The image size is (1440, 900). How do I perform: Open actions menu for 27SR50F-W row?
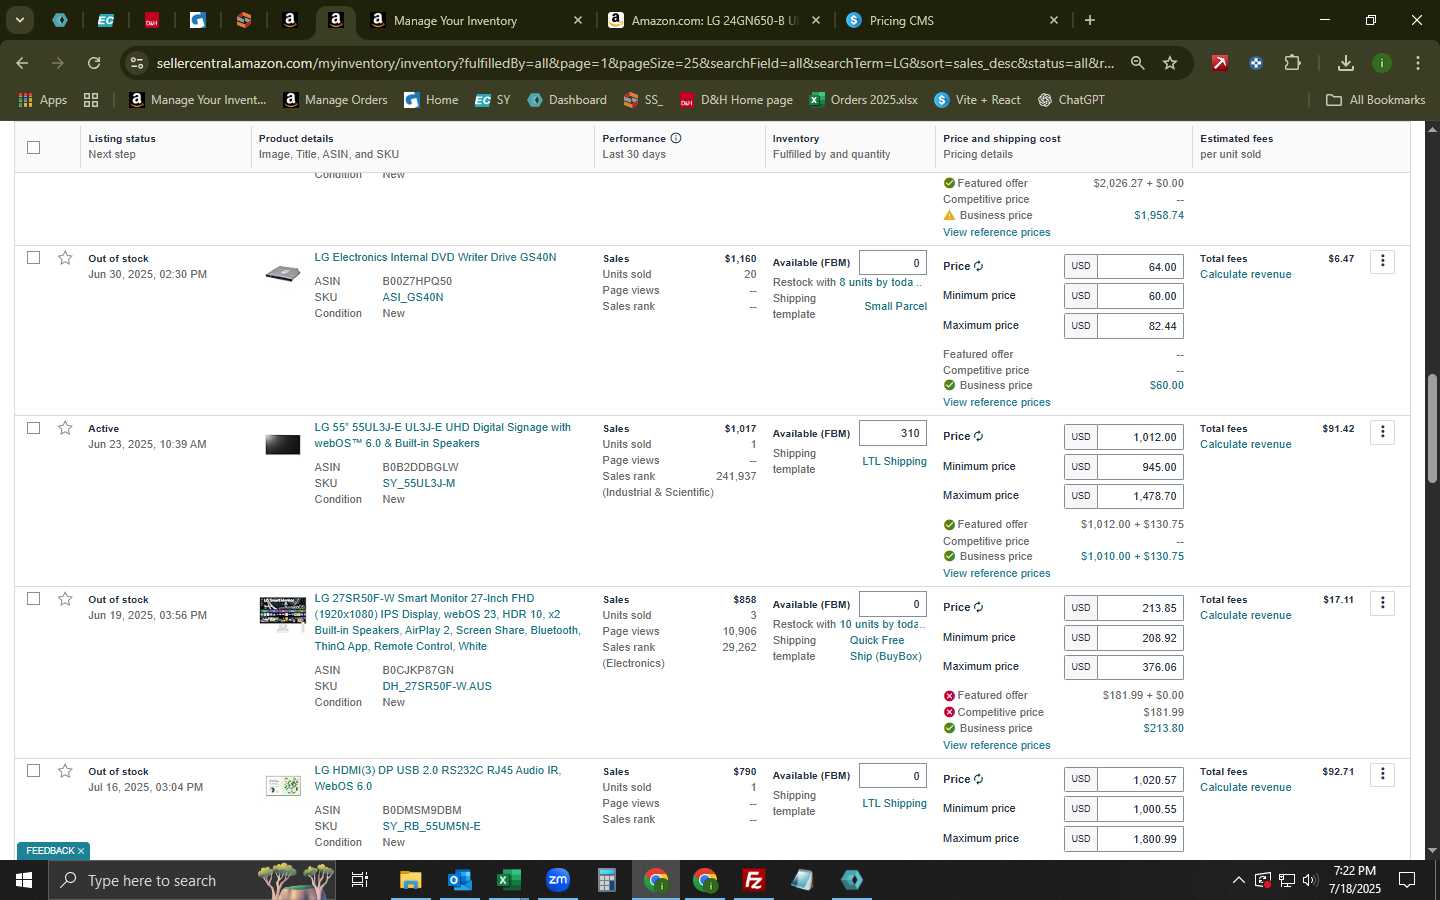1383,603
